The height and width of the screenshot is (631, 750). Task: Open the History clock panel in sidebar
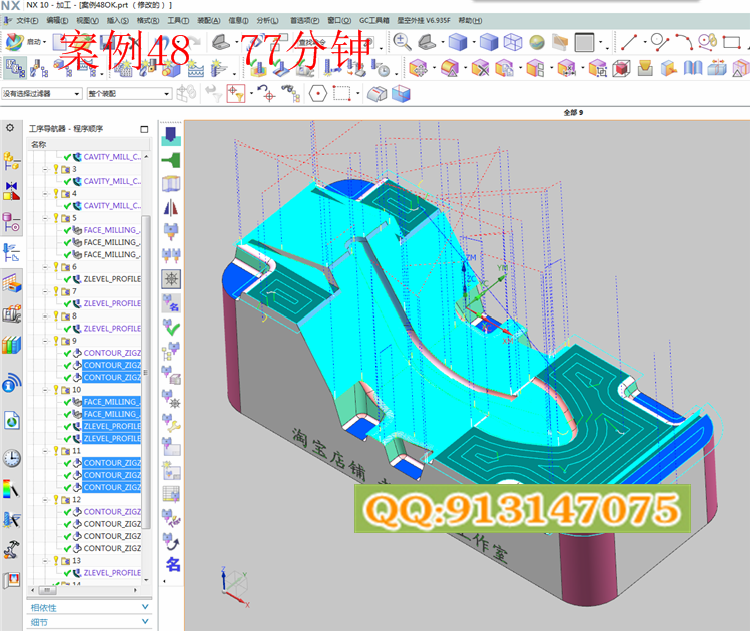(x=11, y=458)
